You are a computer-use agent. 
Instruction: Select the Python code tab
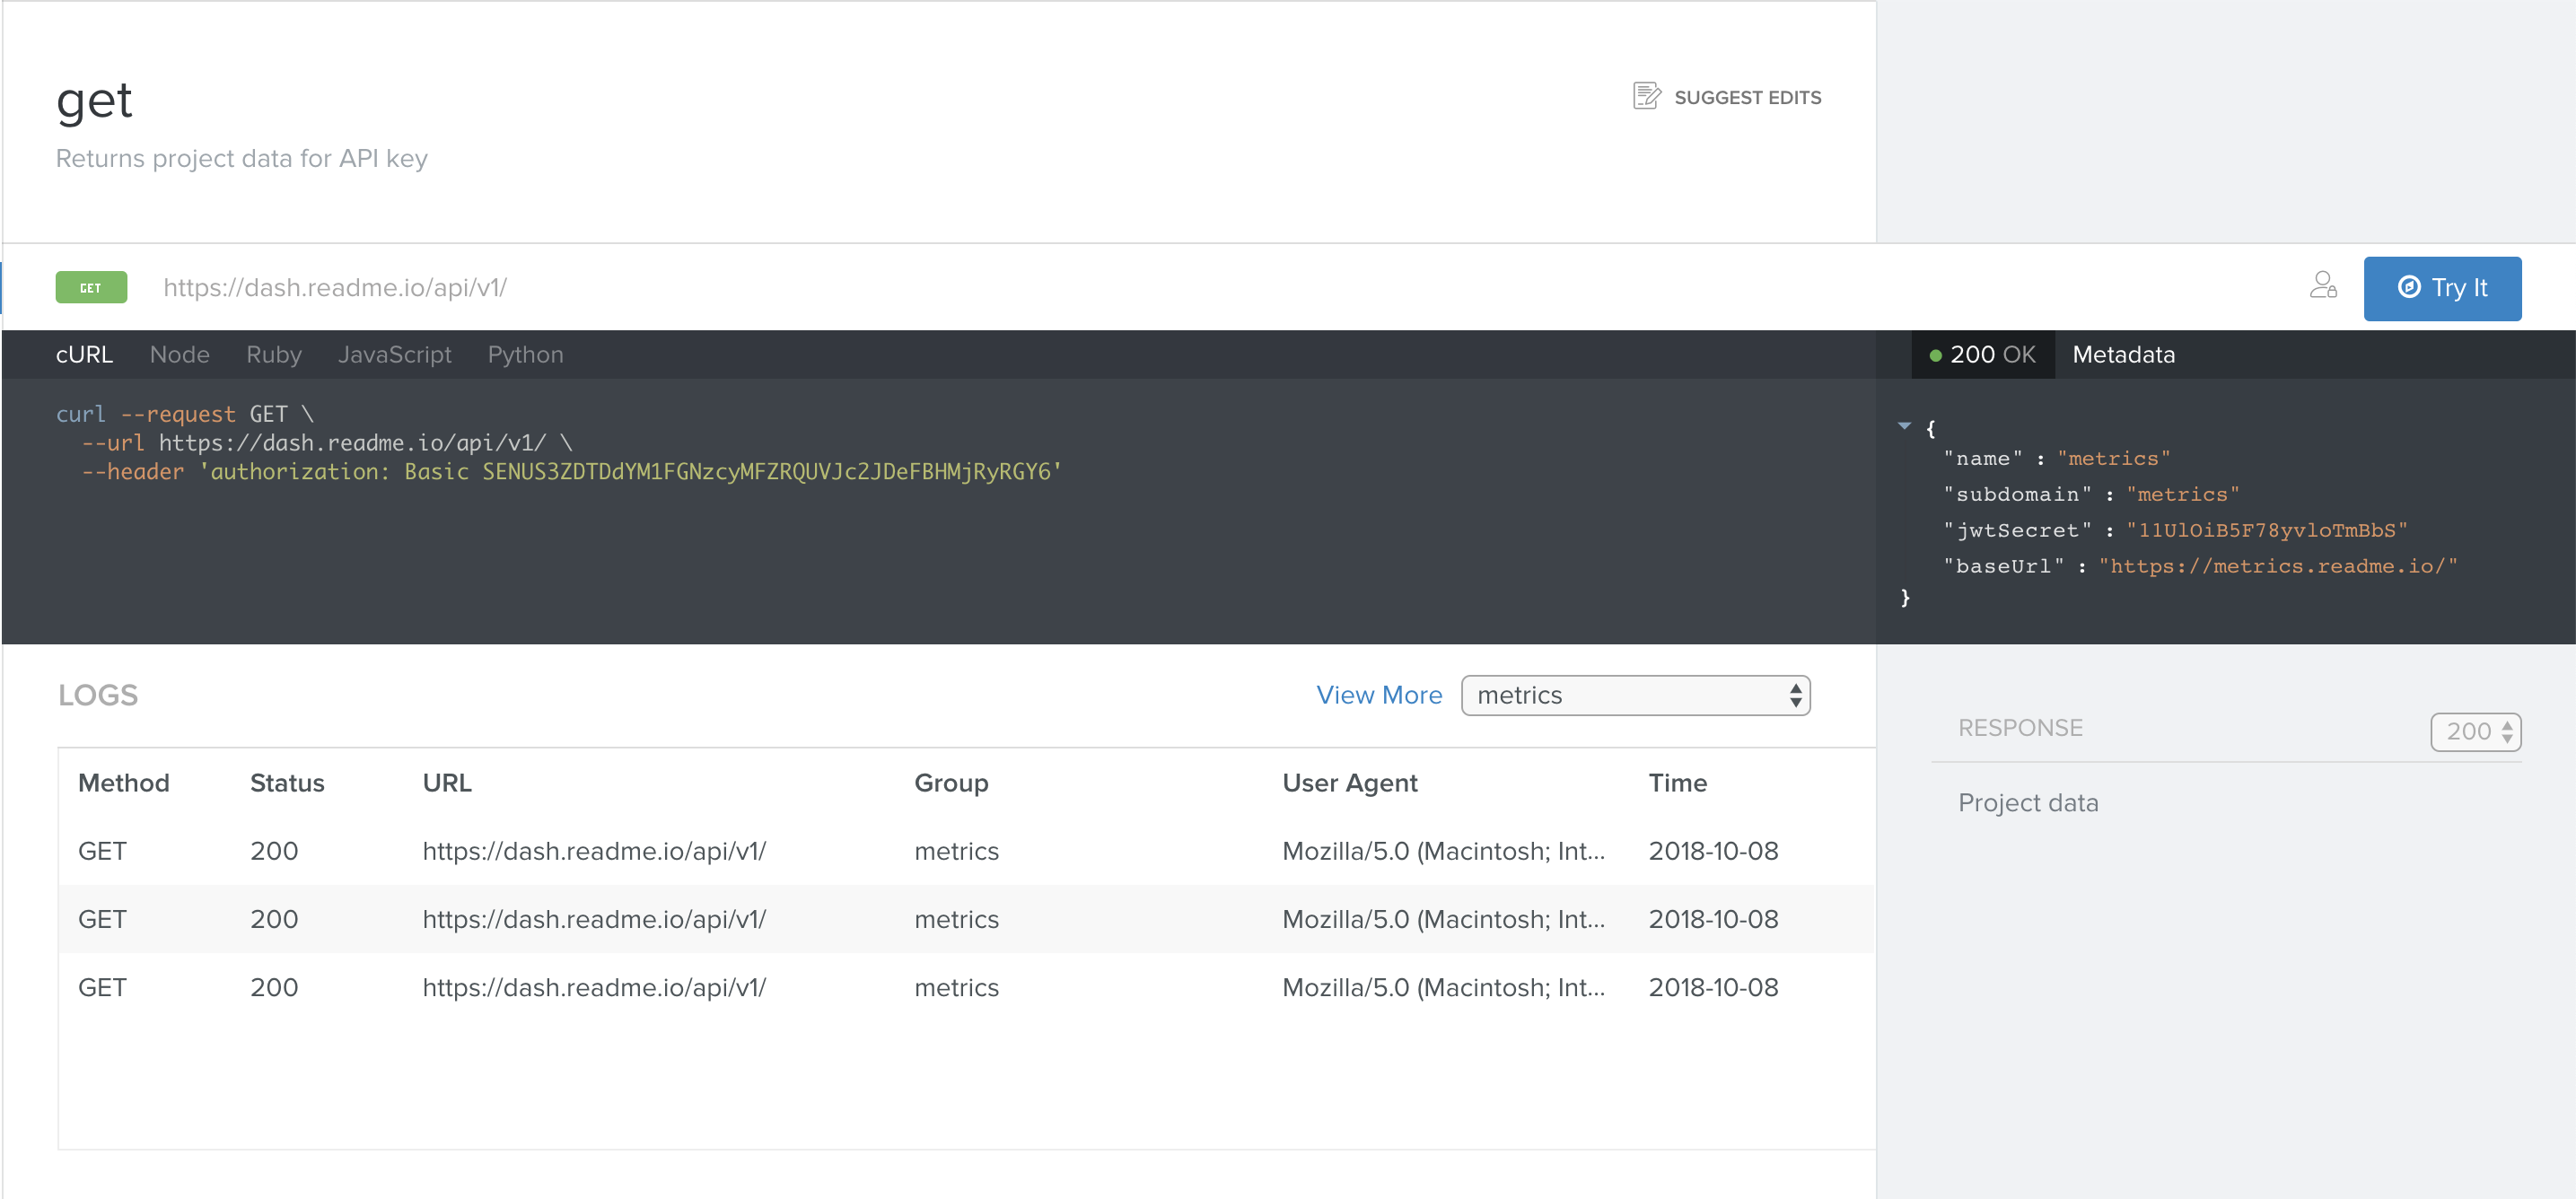525,355
